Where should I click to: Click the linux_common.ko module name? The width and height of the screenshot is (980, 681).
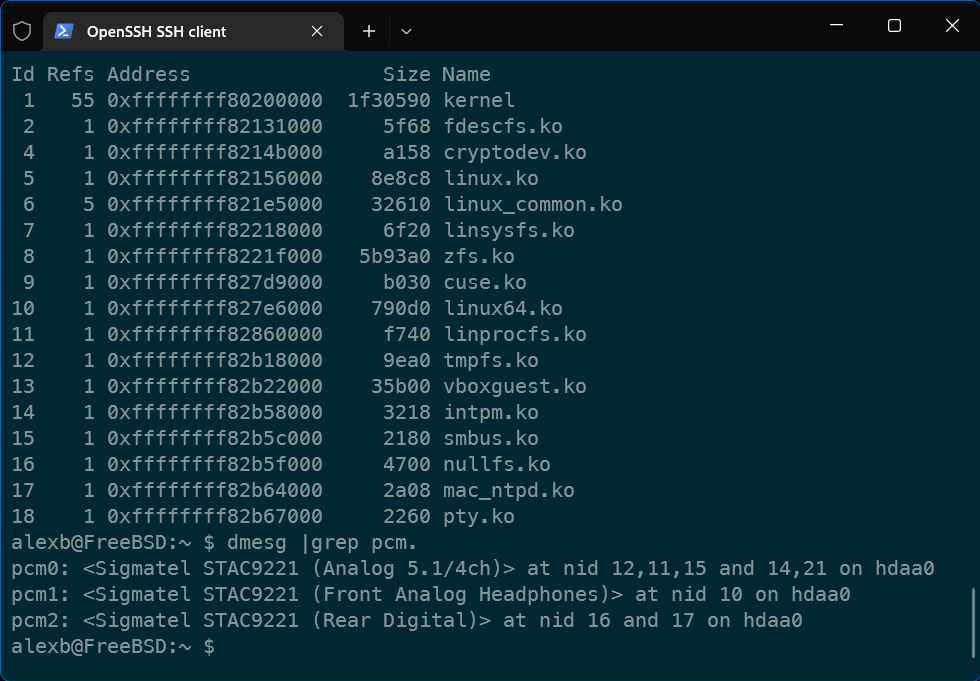tap(533, 205)
